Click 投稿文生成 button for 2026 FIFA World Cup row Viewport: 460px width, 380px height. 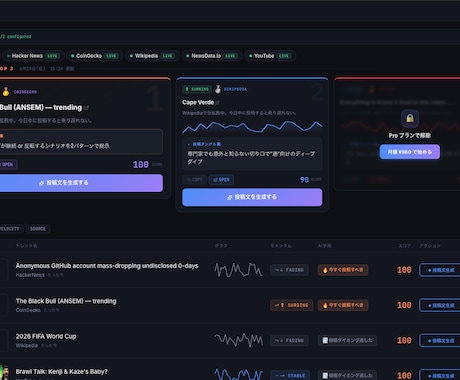tap(440, 340)
